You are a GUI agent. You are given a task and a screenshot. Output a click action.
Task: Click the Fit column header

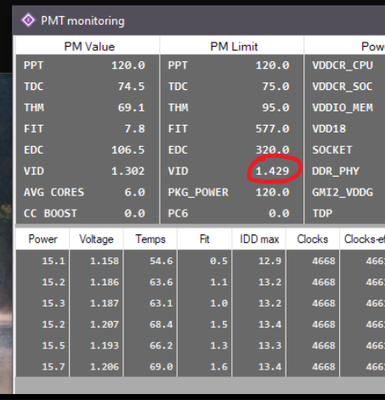pyautogui.click(x=205, y=239)
